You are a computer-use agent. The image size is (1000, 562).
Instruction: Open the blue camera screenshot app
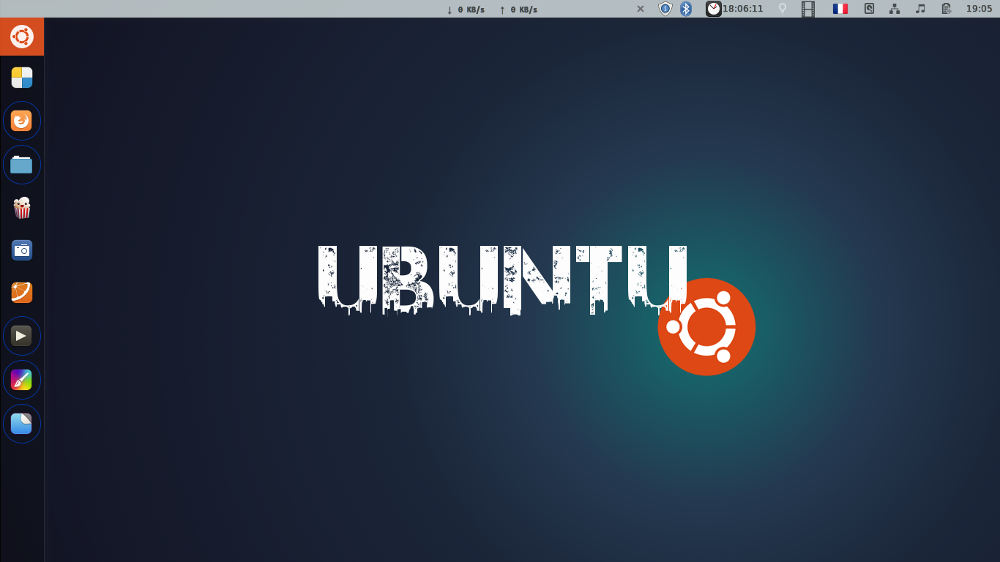pos(22,250)
